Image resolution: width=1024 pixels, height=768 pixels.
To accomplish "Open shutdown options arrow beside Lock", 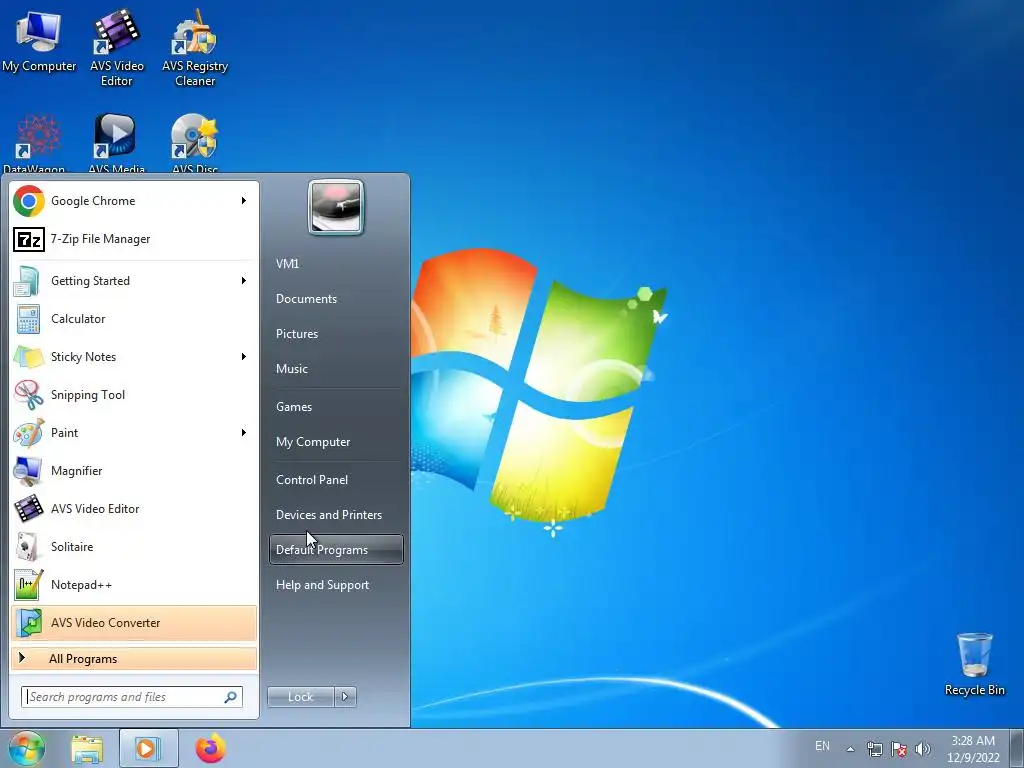I will pyautogui.click(x=345, y=697).
